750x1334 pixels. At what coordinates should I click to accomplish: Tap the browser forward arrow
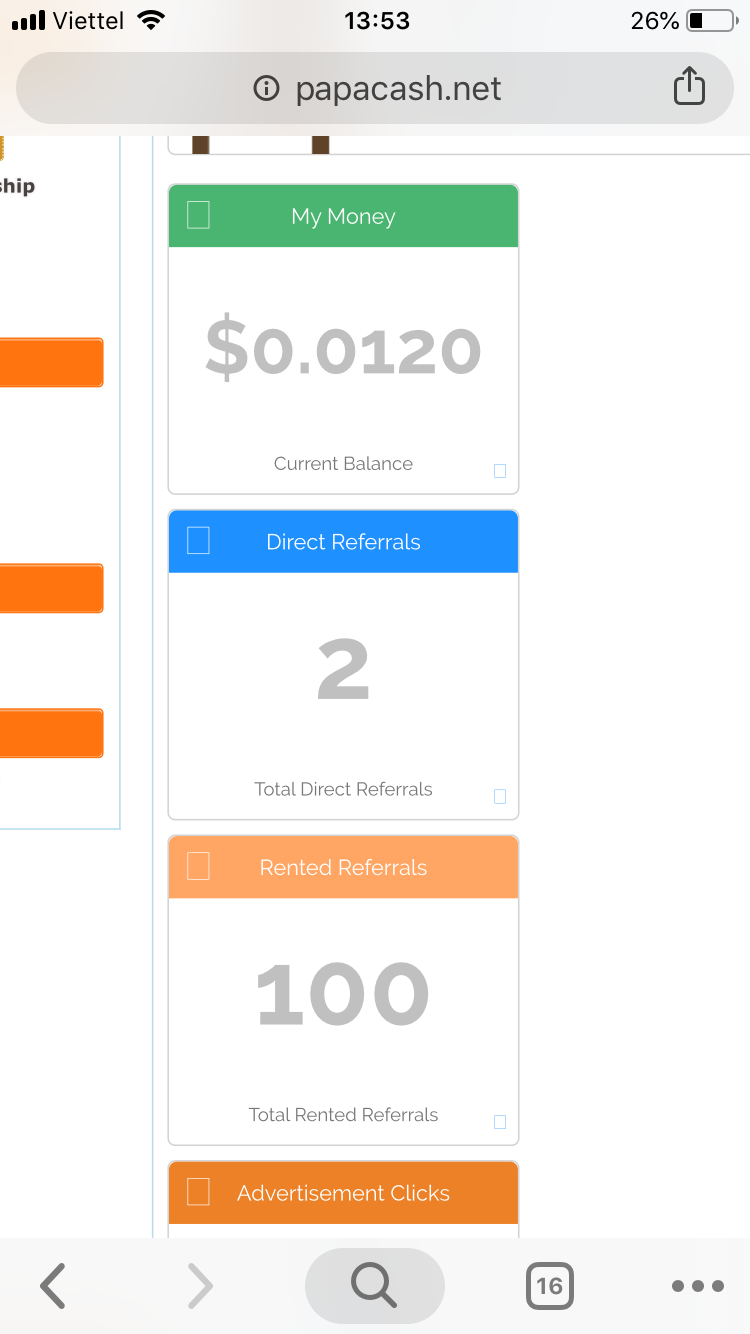tap(200, 1286)
